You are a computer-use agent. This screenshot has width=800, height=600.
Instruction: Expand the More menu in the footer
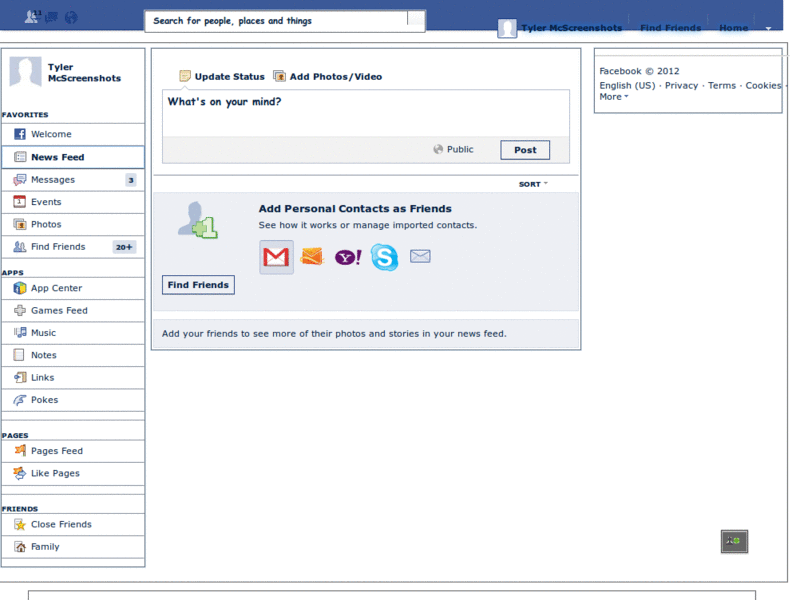click(612, 97)
